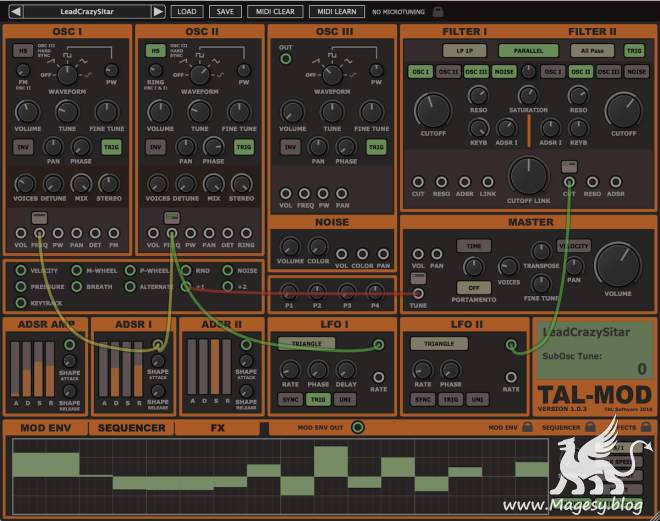
Task: Toggle the TRIG button in OSC II
Action: coord(244,147)
